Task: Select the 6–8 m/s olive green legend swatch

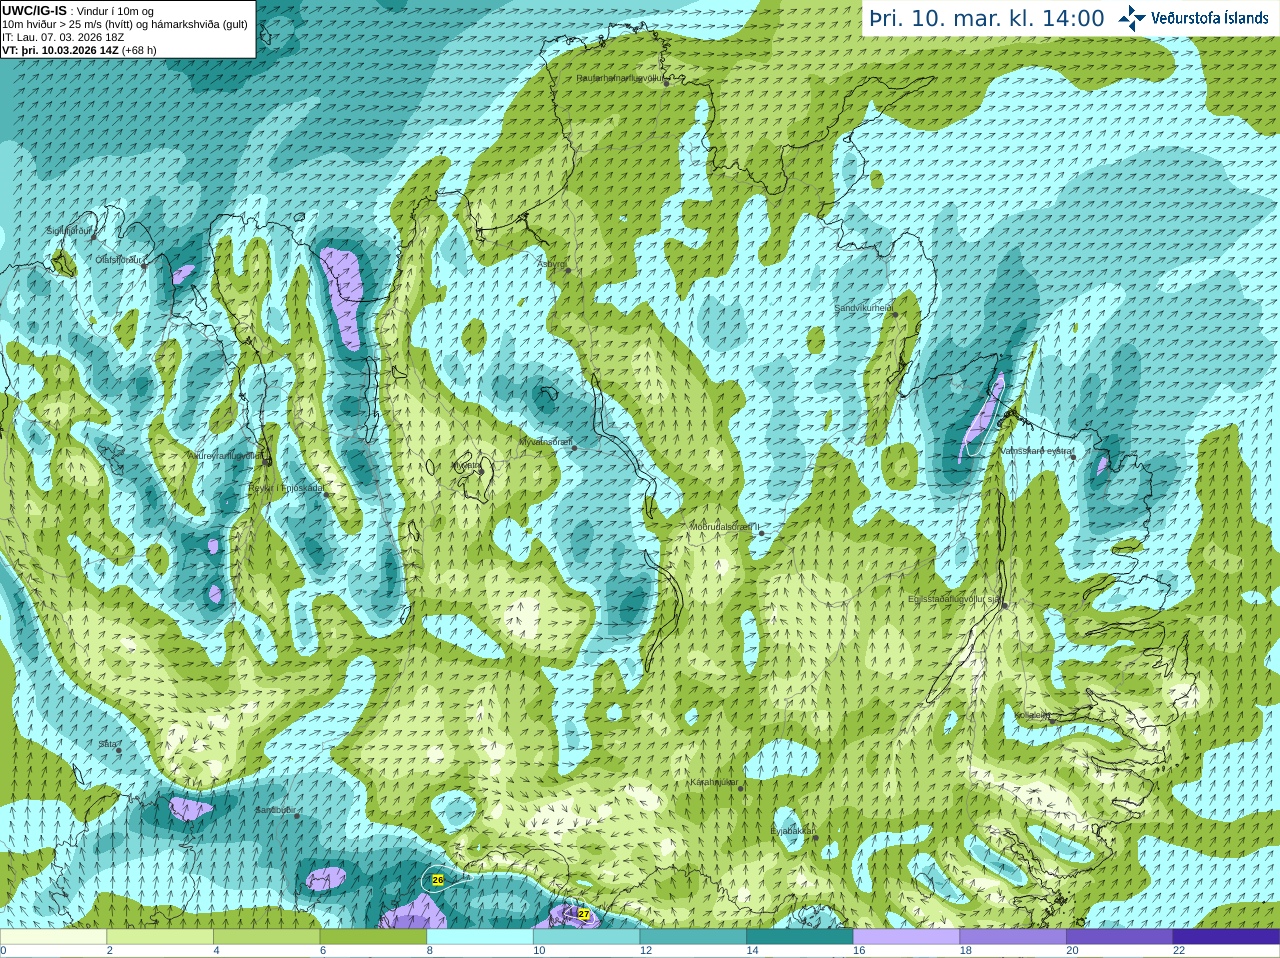Action: point(373,937)
